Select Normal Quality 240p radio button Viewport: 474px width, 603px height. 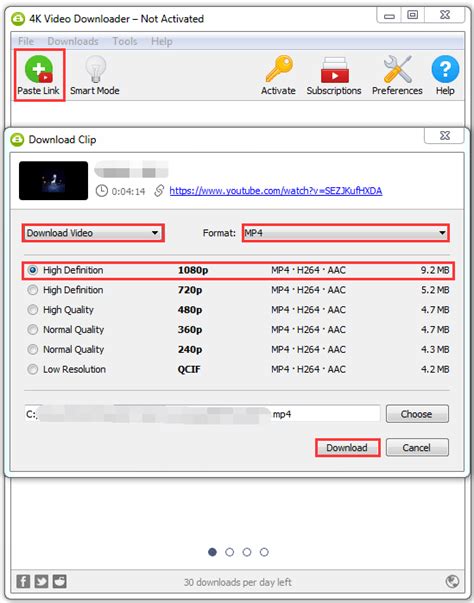33,349
